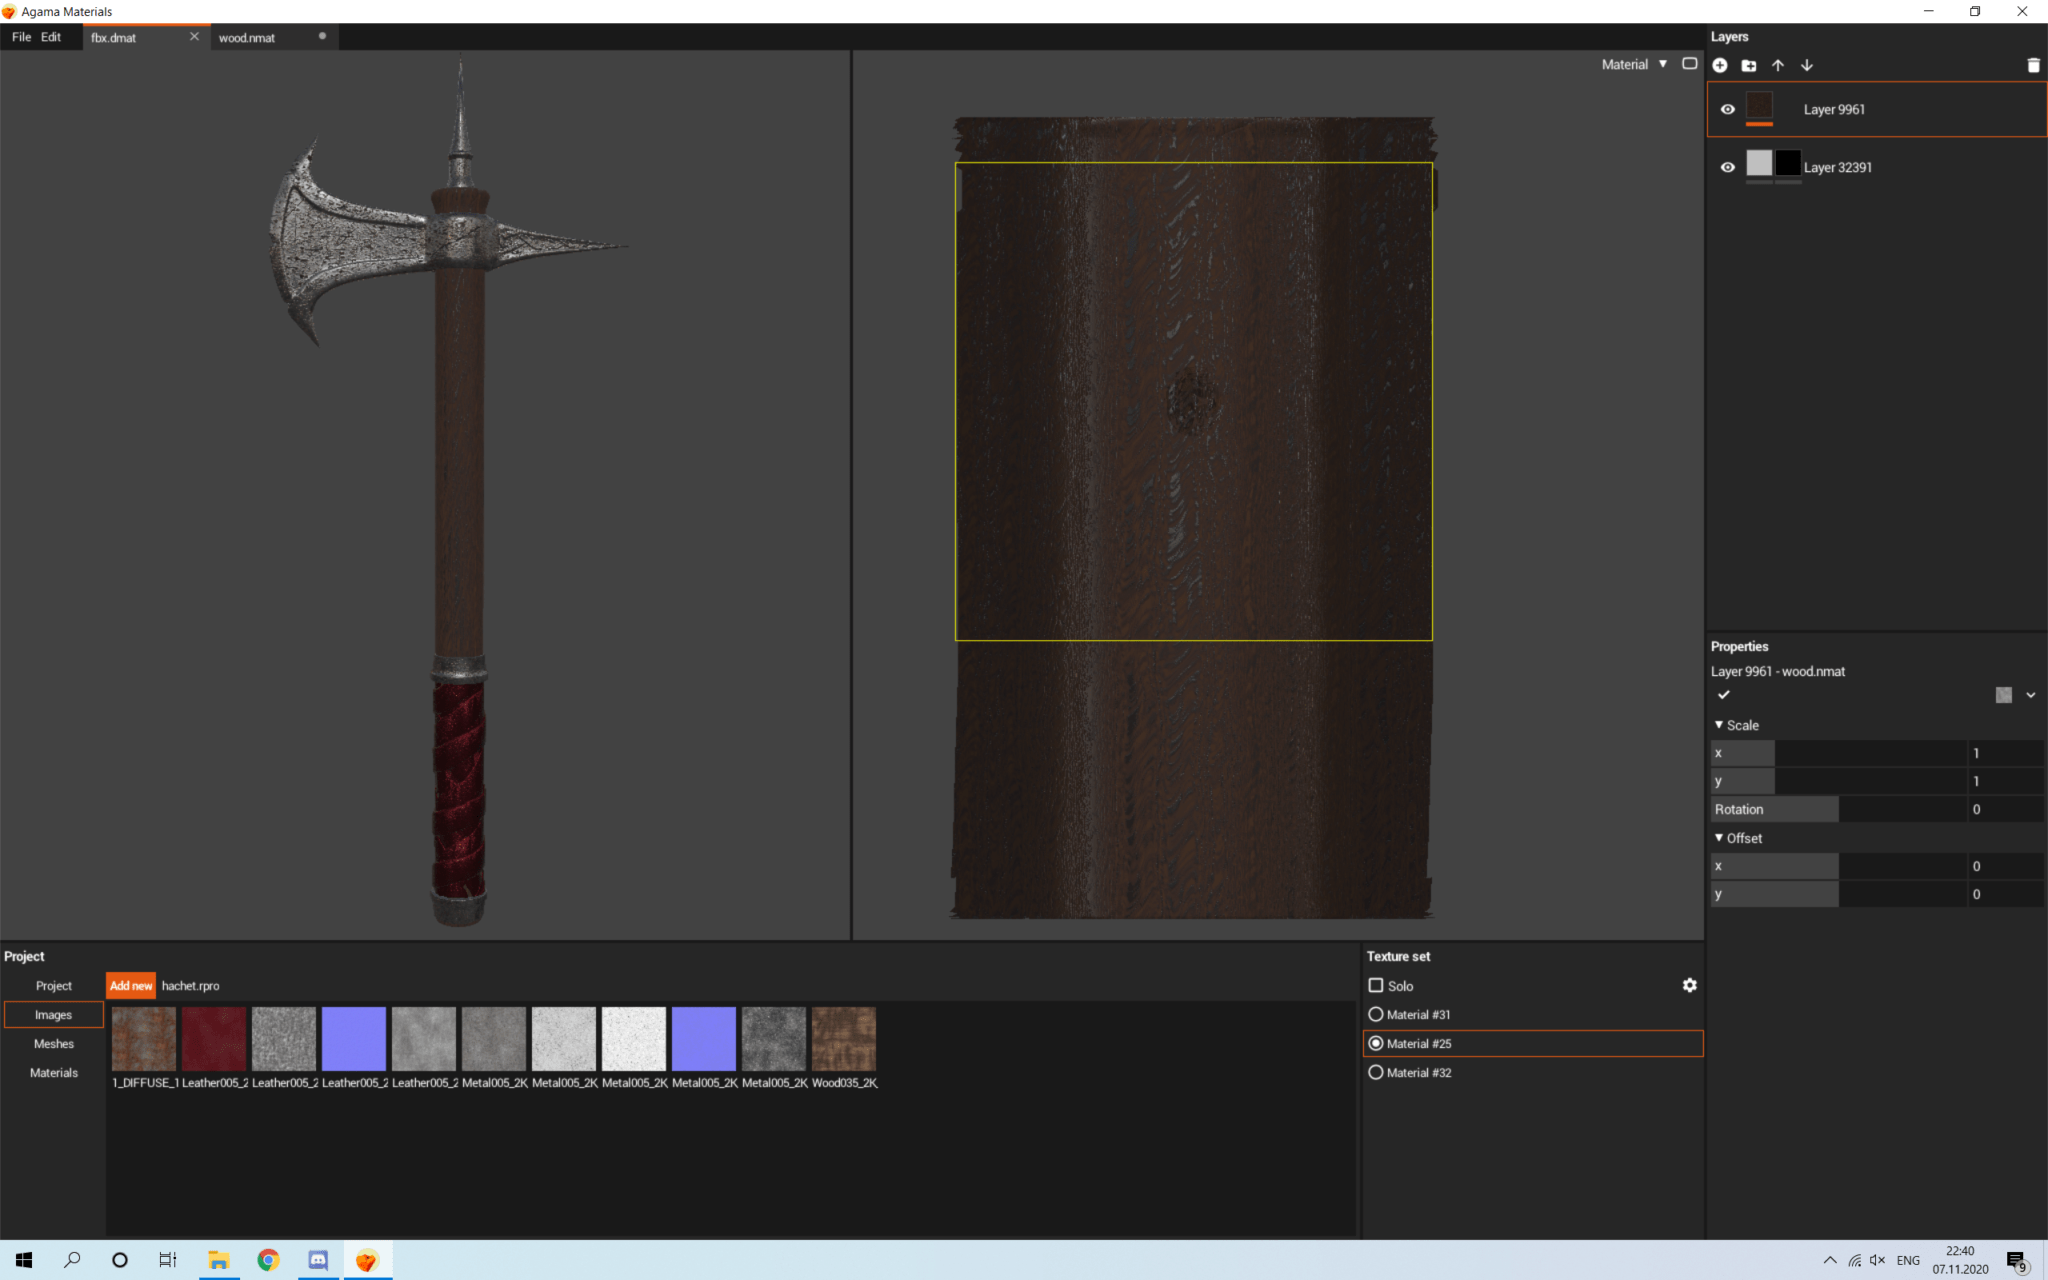Switch to the wood.nmat tab
The image size is (2048, 1280).
(247, 38)
